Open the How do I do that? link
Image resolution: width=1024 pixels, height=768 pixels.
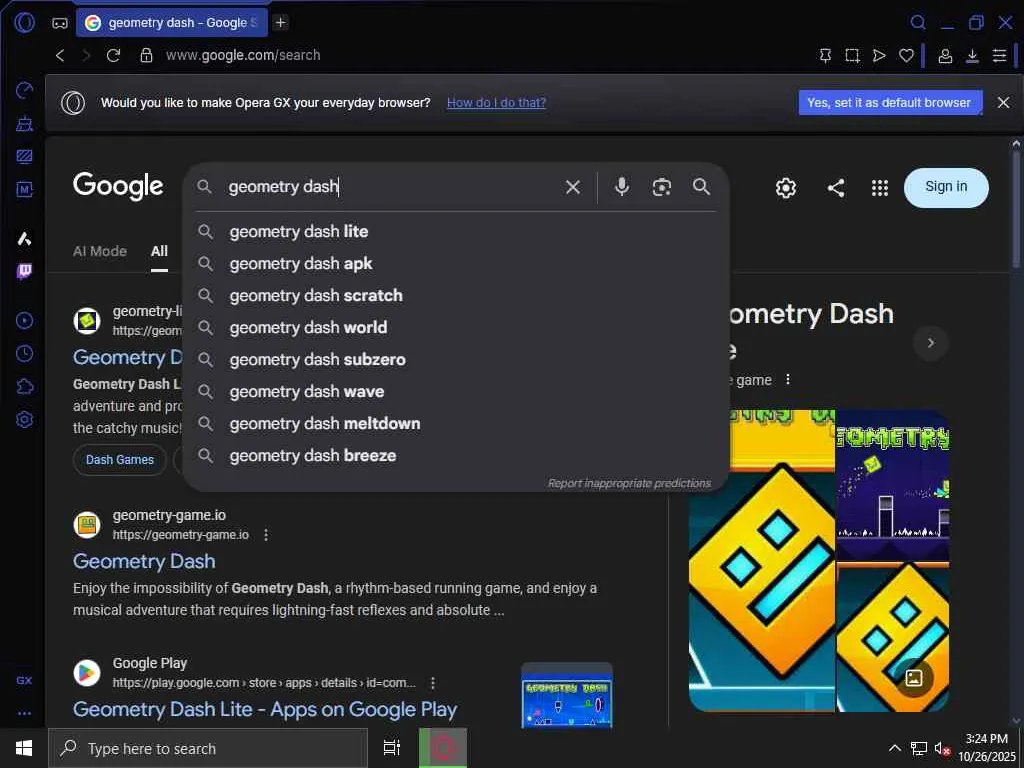coord(496,103)
